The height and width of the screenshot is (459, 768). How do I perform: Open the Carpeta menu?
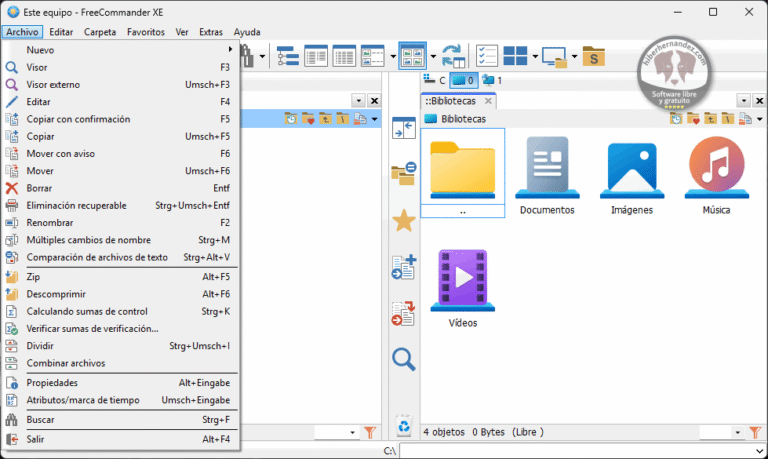click(x=100, y=32)
